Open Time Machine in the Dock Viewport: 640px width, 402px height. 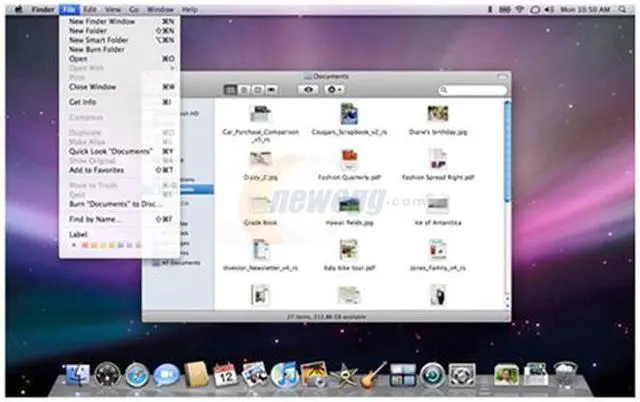432,375
